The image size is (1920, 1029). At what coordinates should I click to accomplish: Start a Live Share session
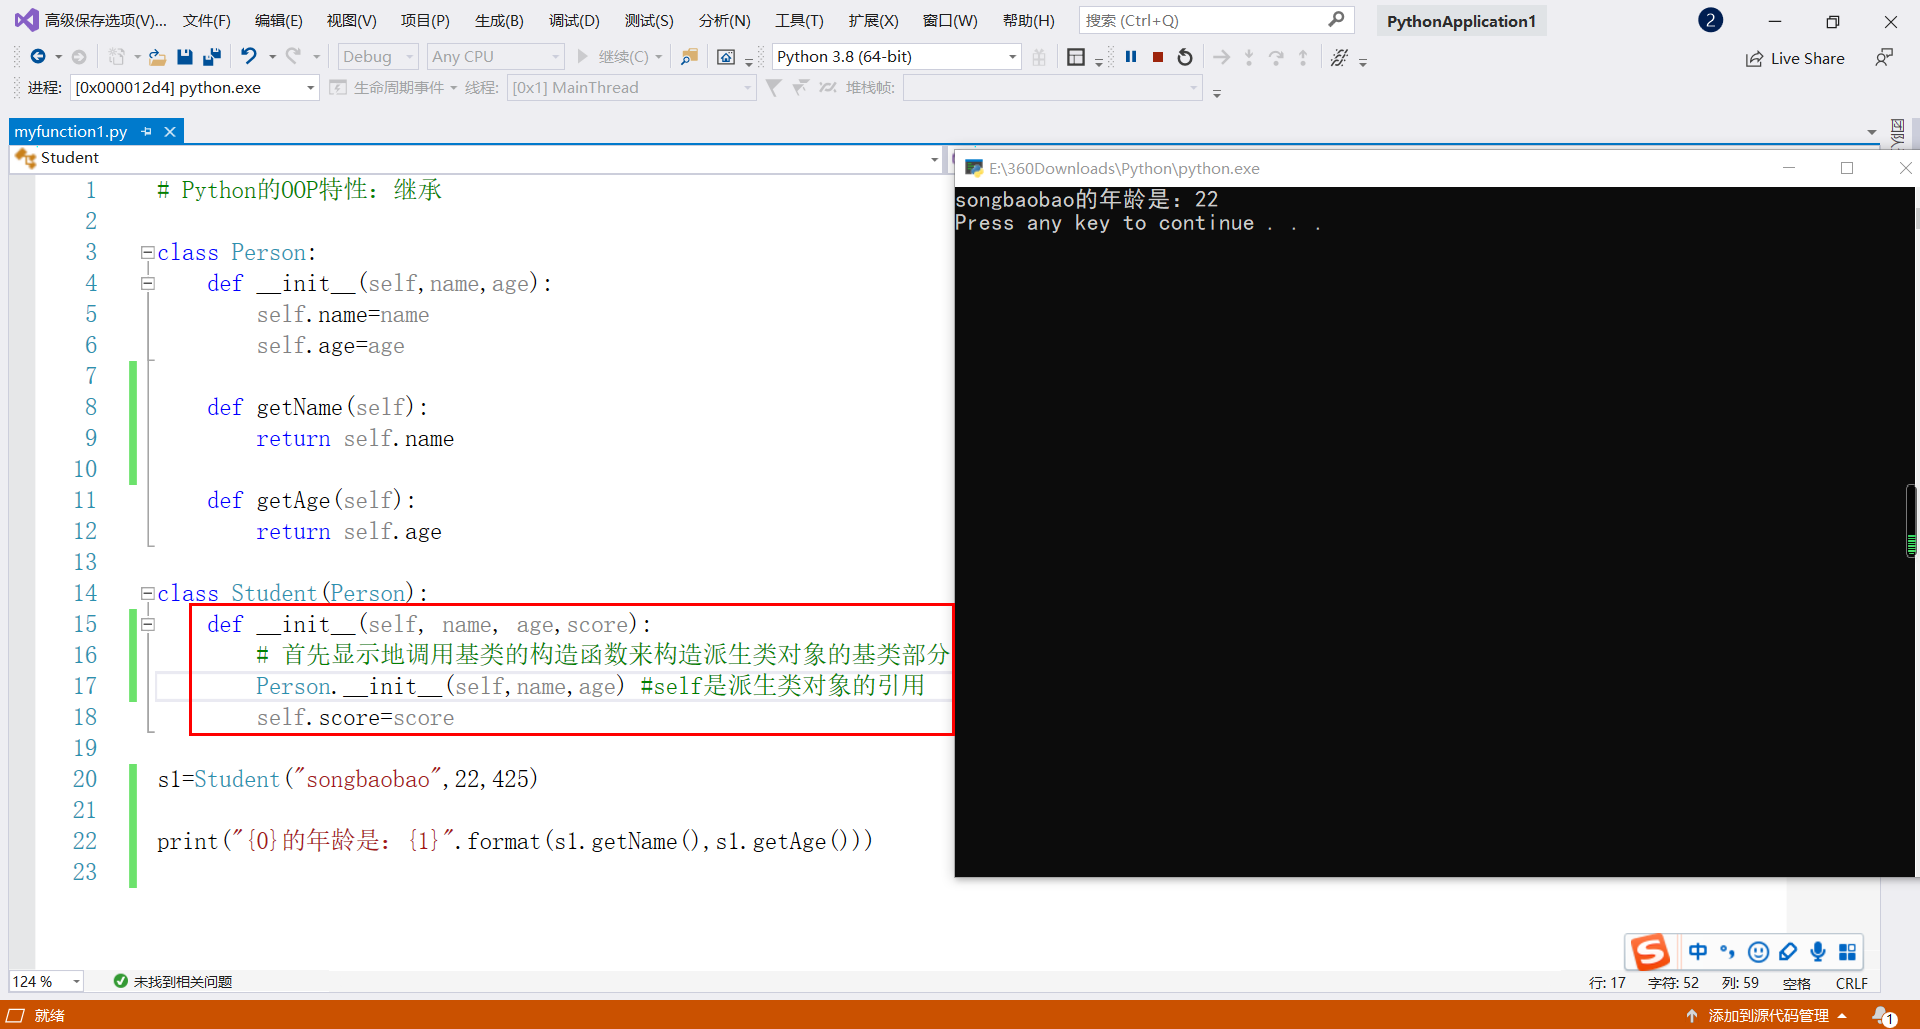[x=1795, y=58]
